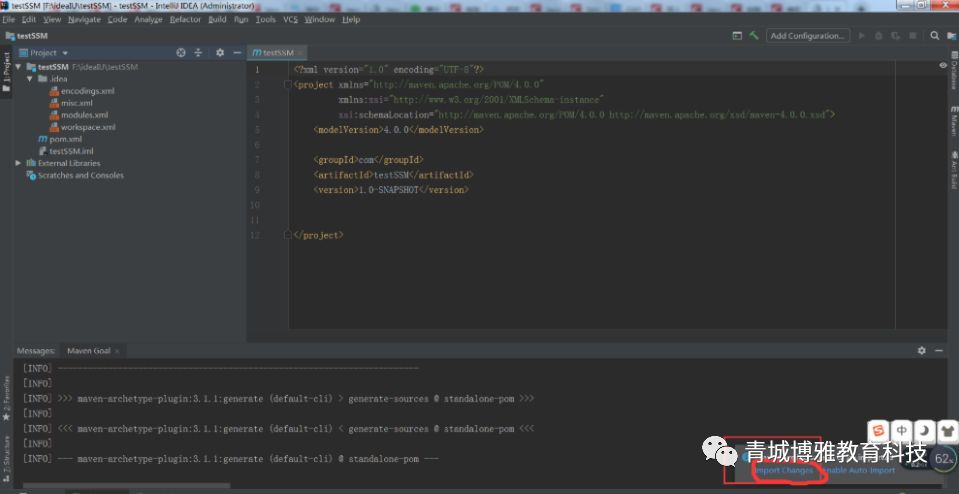The width and height of the screenshot is (959, 494).
Task: Select misc.xml in project tree
Action: click(71, 103)
